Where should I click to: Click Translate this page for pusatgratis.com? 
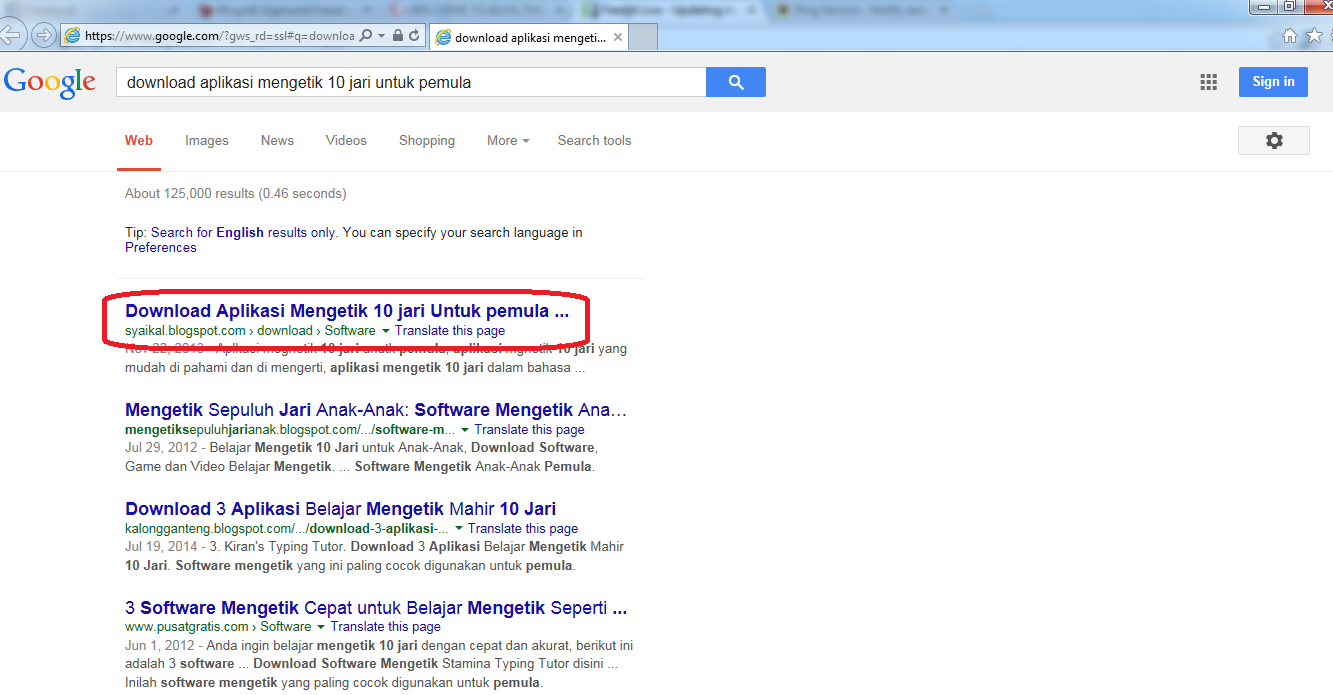click(386, 627)
